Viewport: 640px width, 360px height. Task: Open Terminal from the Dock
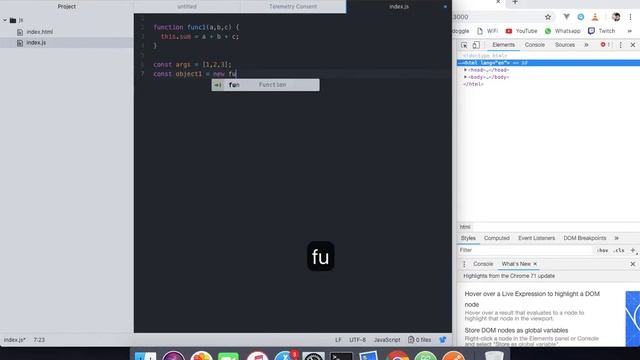tap(341, 356)
